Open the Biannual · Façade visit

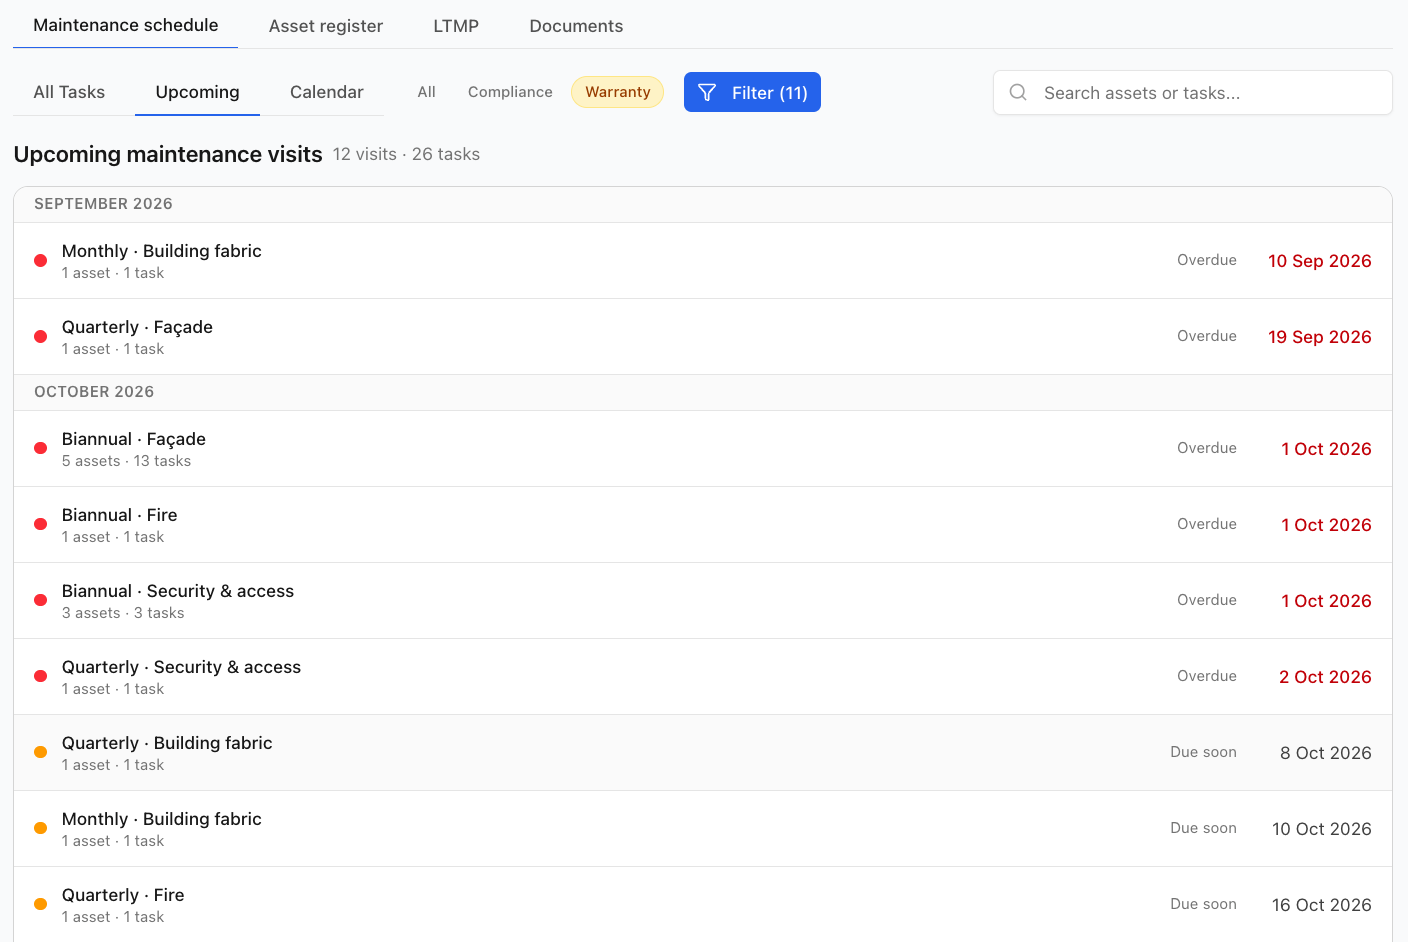(x=703, y=449)
